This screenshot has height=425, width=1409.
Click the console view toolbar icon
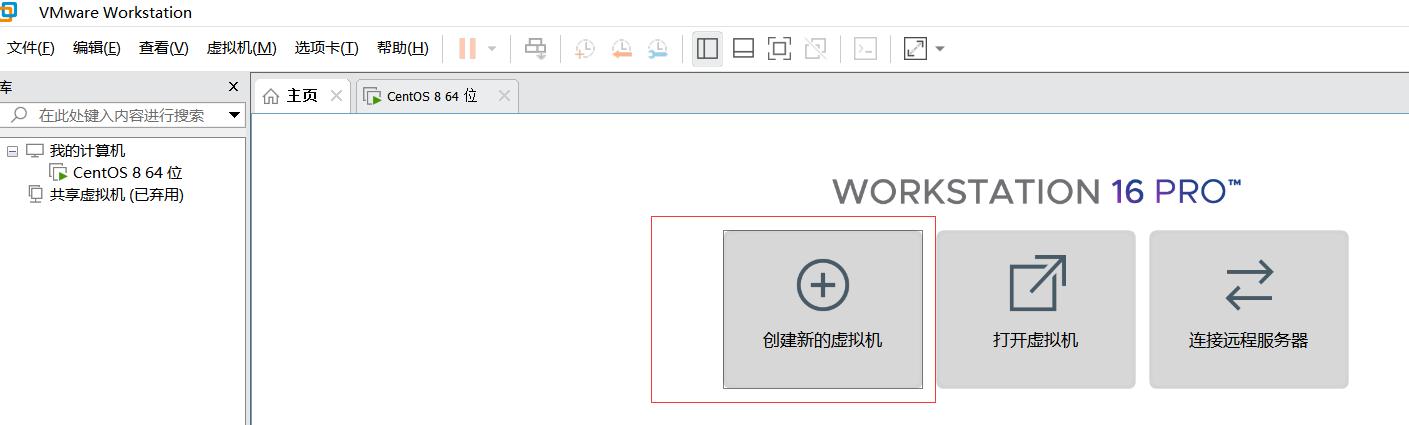tap(866, 48)
